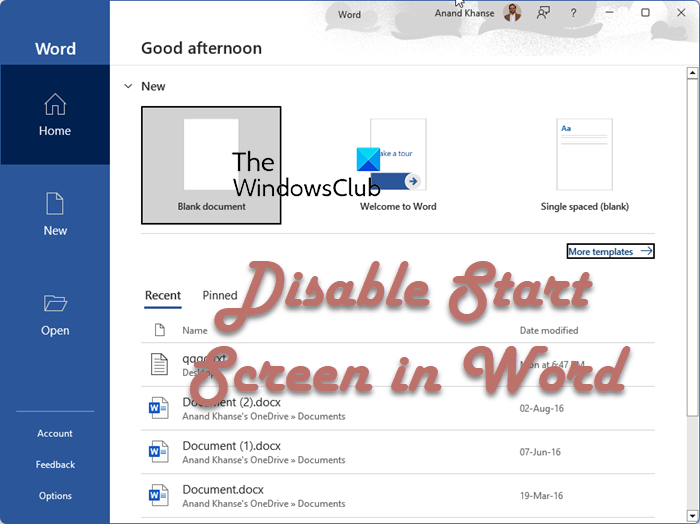Click the scrollbar down arrow

click(692, 515)
